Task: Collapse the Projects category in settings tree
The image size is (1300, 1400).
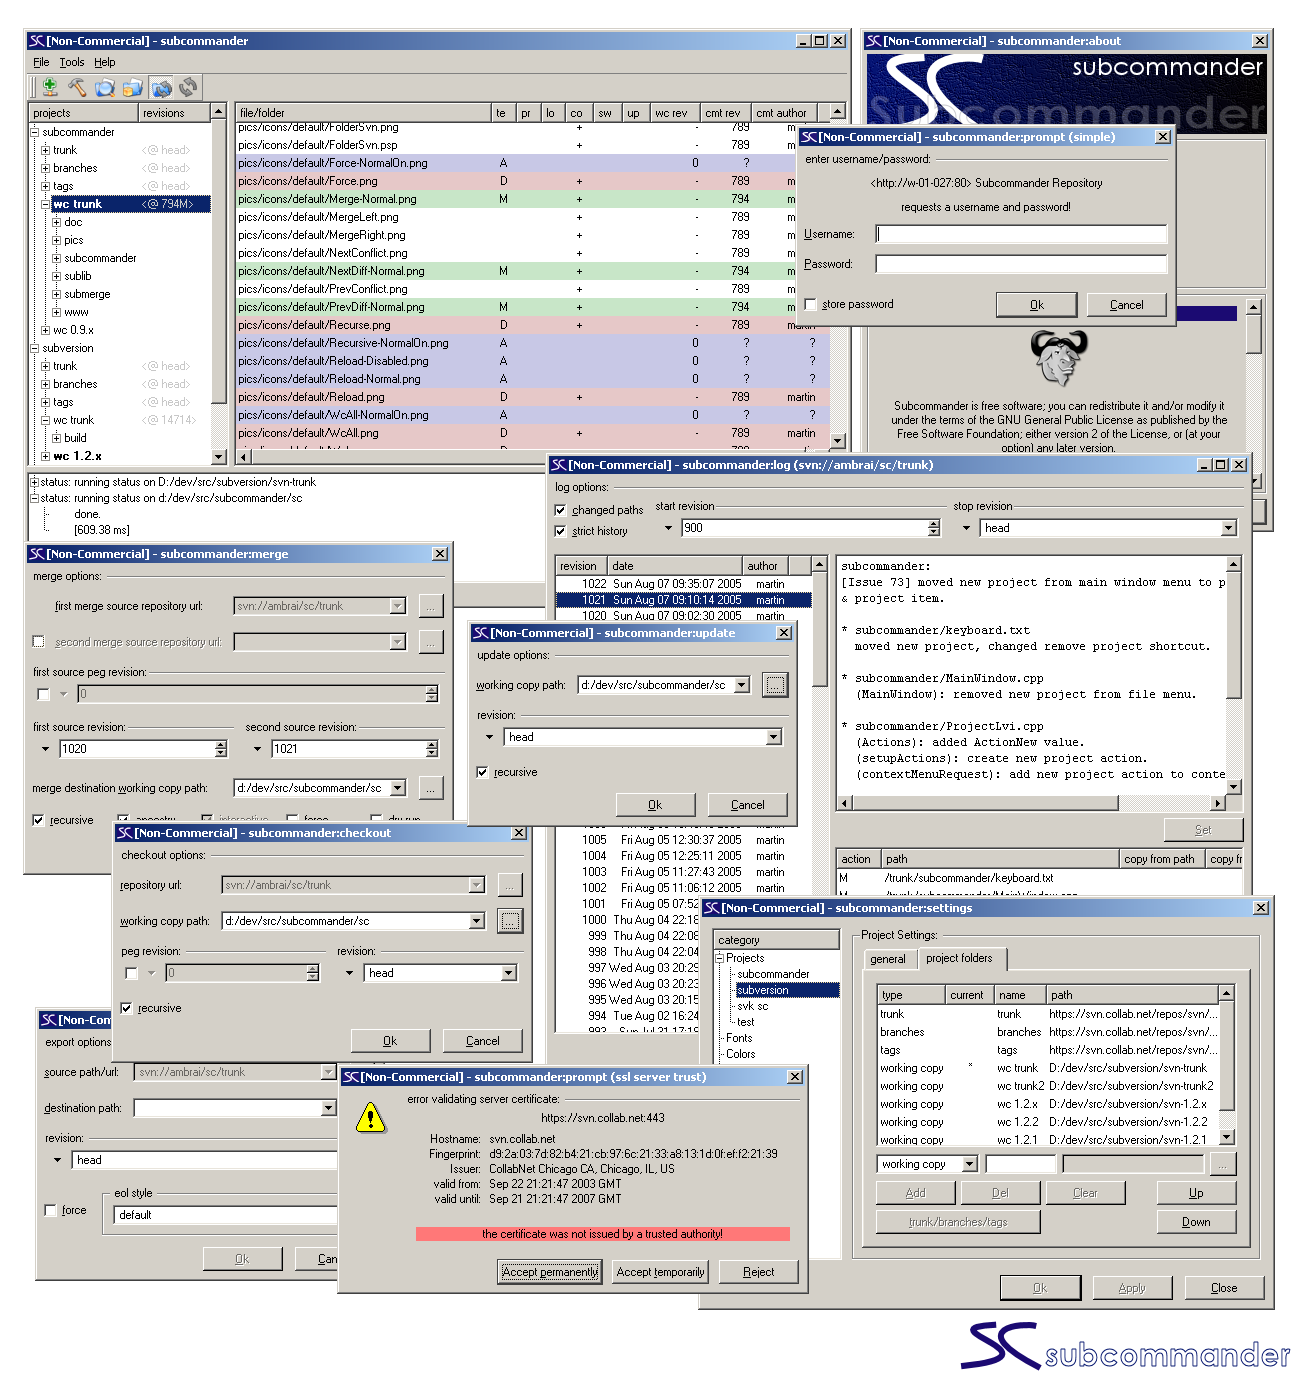Action: [719, 958]
